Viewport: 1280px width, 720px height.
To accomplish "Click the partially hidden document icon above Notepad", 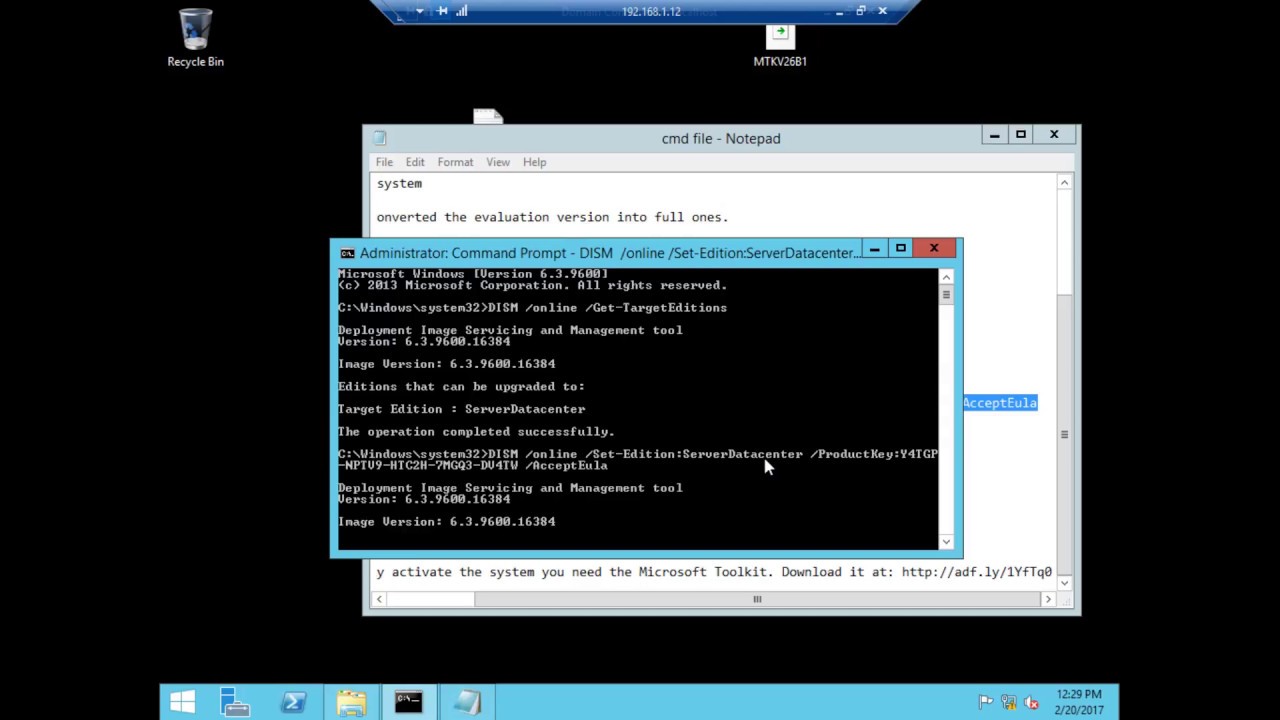I will coord(488,117).
